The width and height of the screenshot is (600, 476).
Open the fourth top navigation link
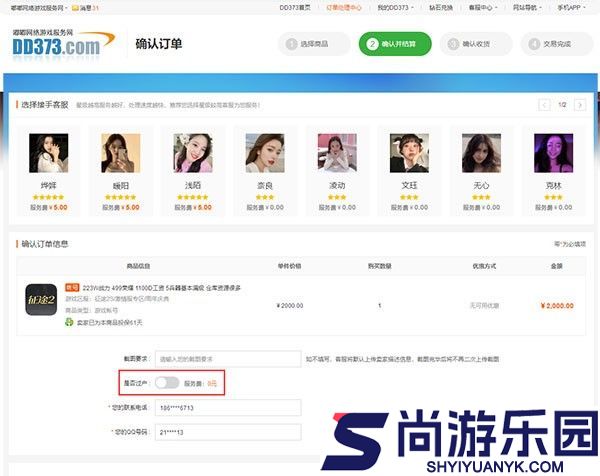click(441, 8)
